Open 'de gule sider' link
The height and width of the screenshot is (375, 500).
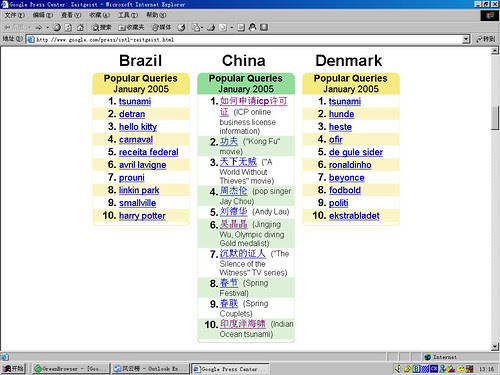coord(356,152)
